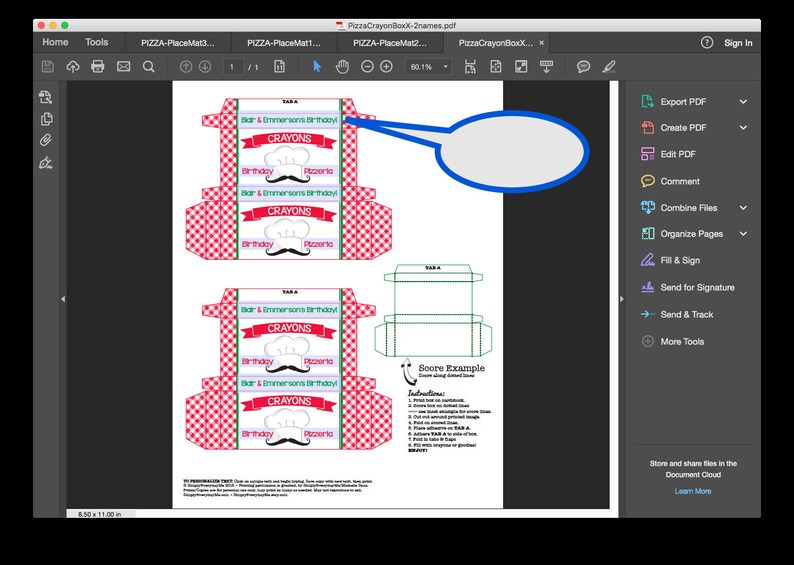Open the PIZZA-PlaceMat2 tab

pos(390,43)
